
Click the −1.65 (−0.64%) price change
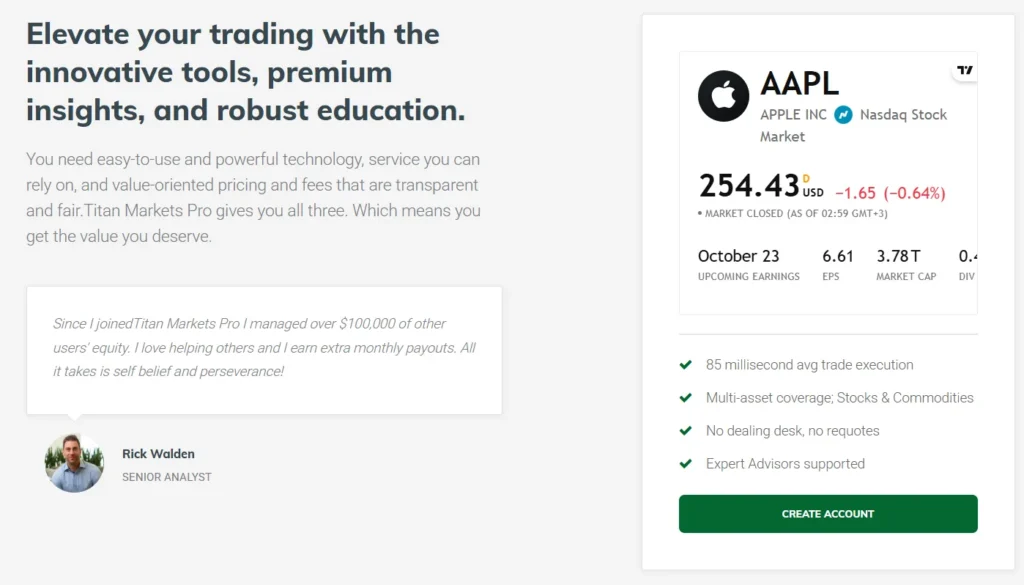[889, 193]
